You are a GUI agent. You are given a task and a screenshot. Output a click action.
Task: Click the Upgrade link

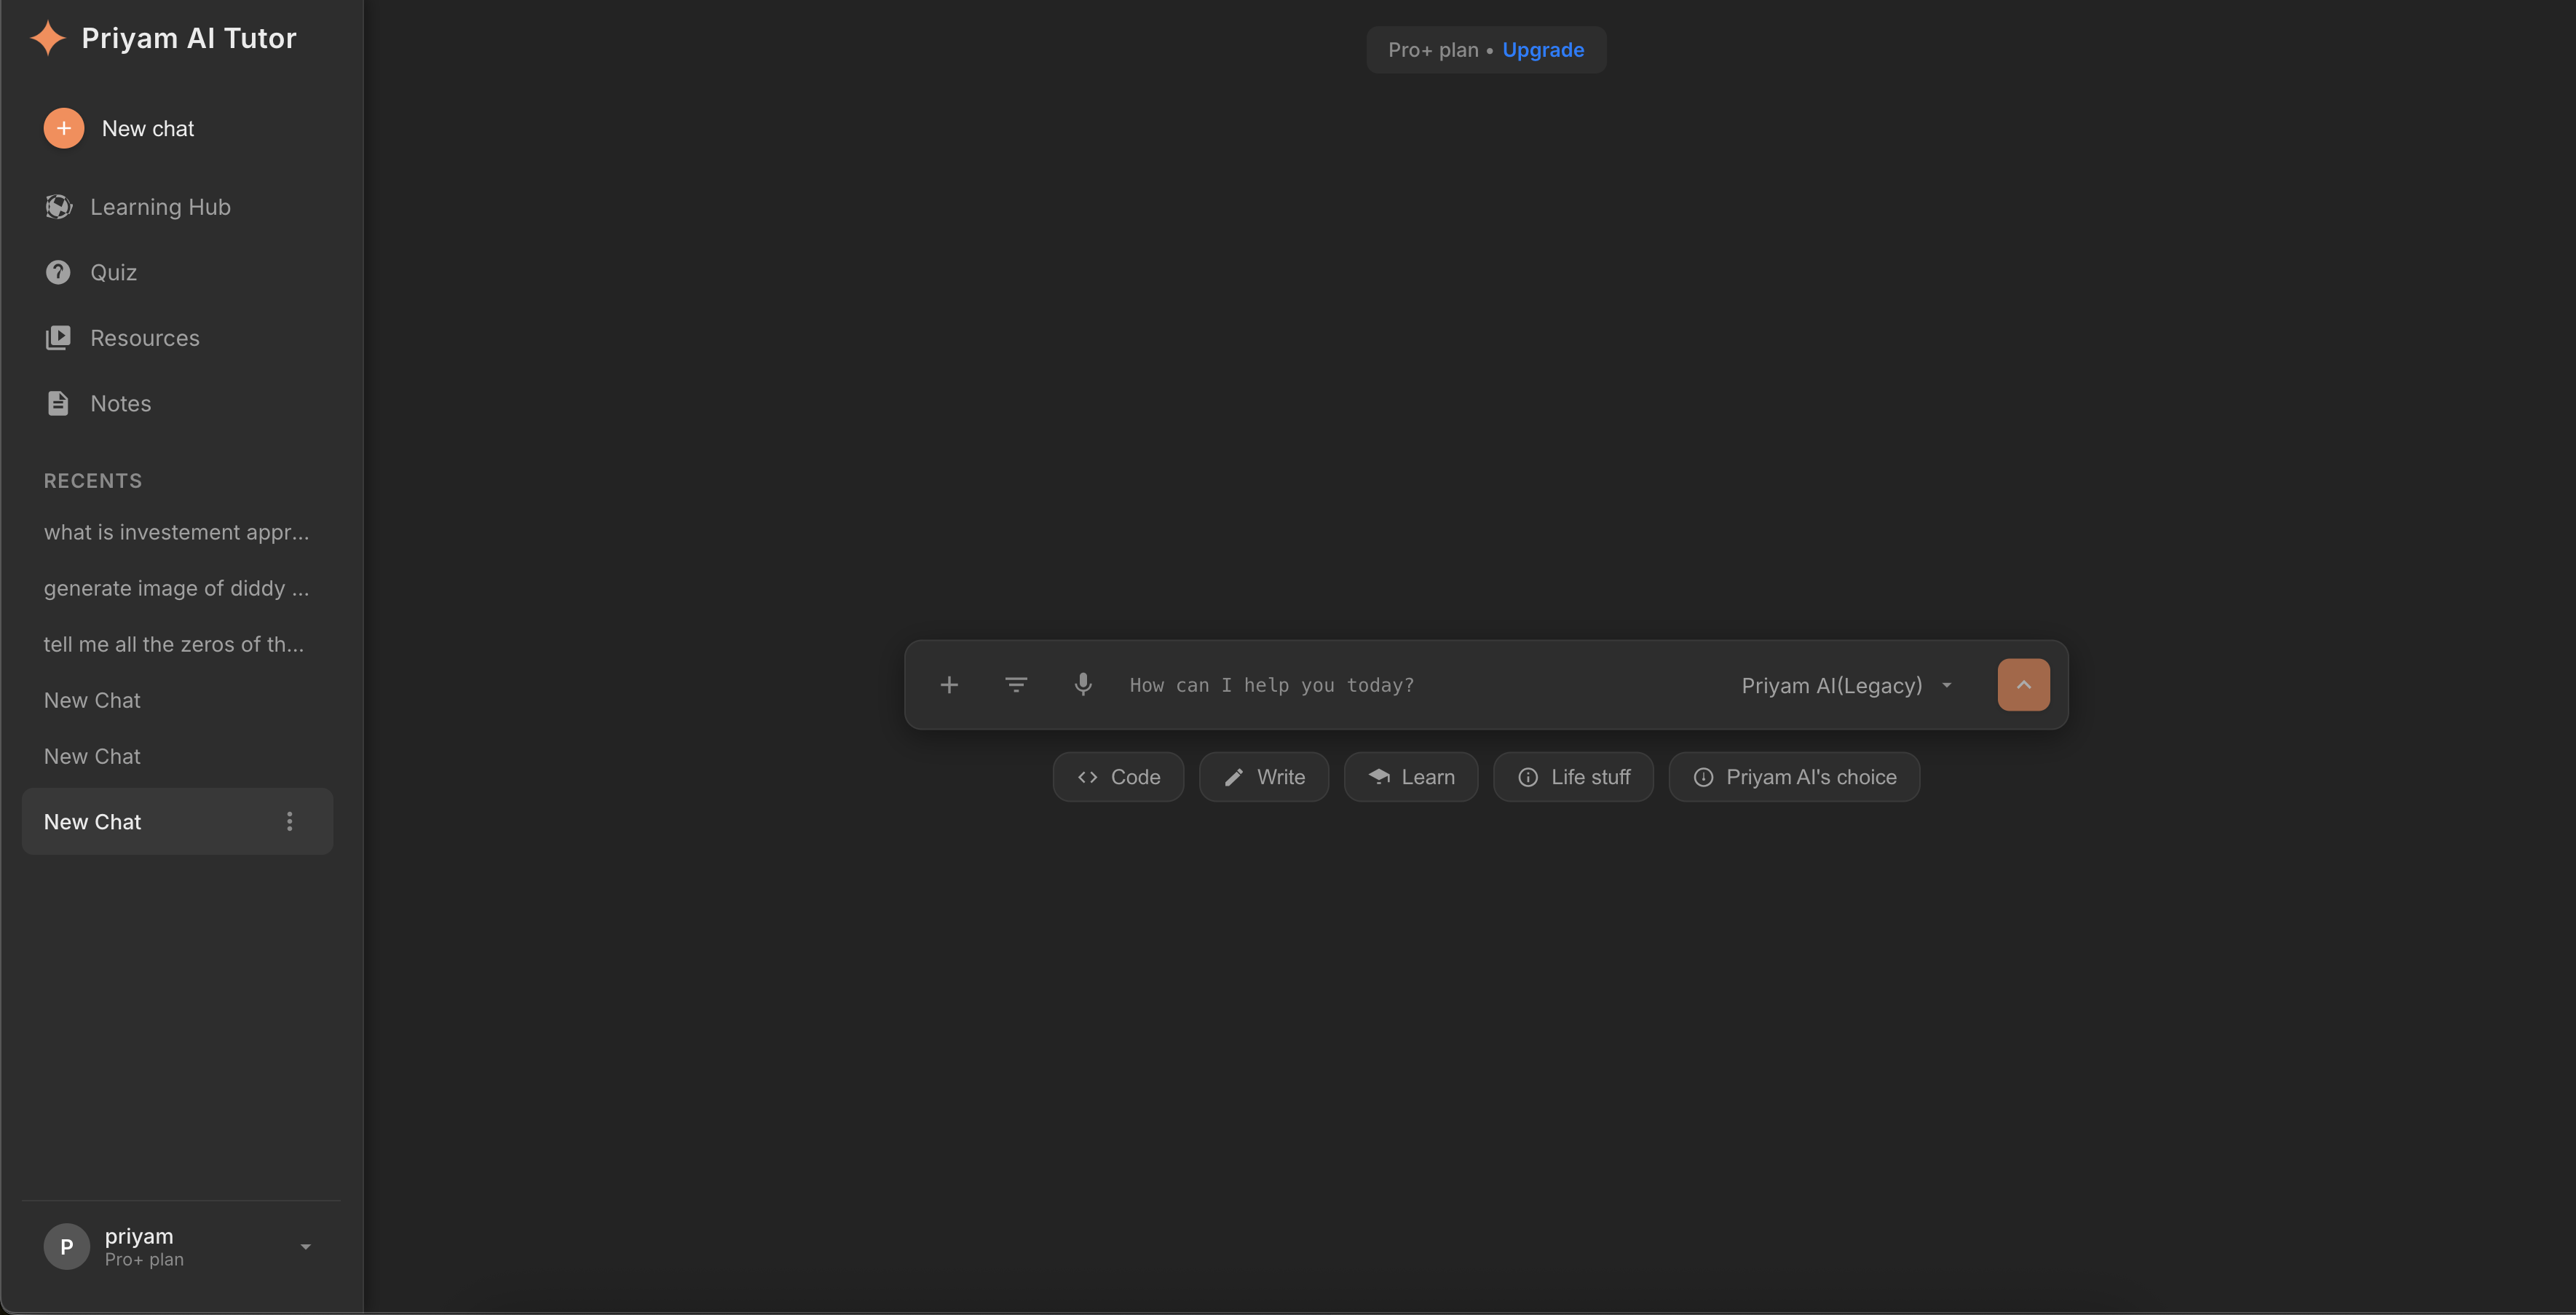point(1542,50)
